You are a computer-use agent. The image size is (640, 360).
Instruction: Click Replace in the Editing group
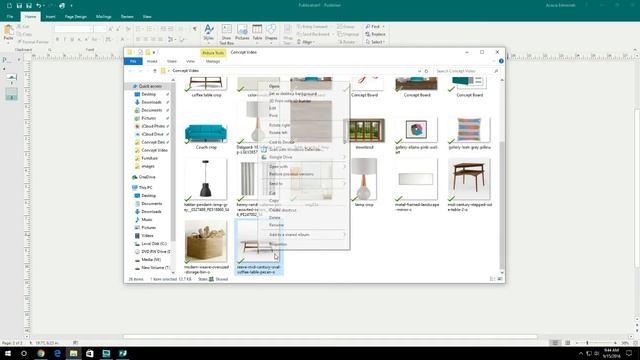coord(376,34)
